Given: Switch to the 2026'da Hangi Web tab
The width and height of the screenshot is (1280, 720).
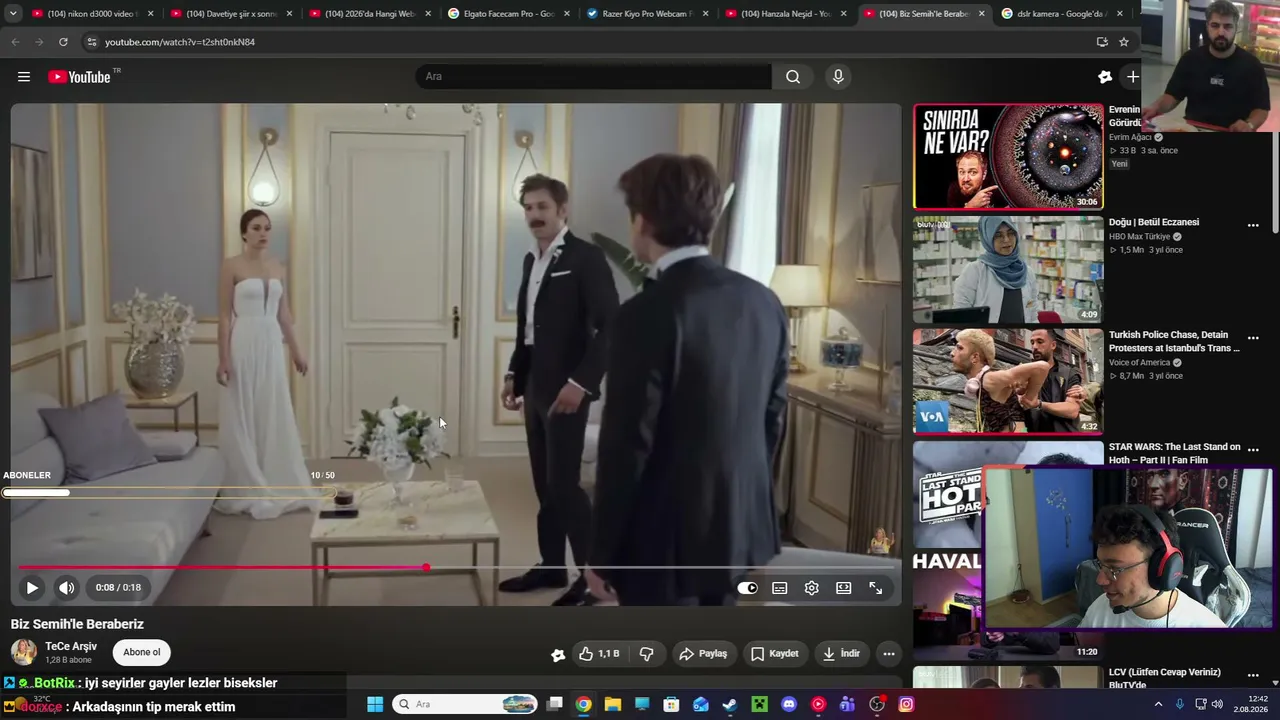Looking at the screenshot, I should click(x=369, y=14).
